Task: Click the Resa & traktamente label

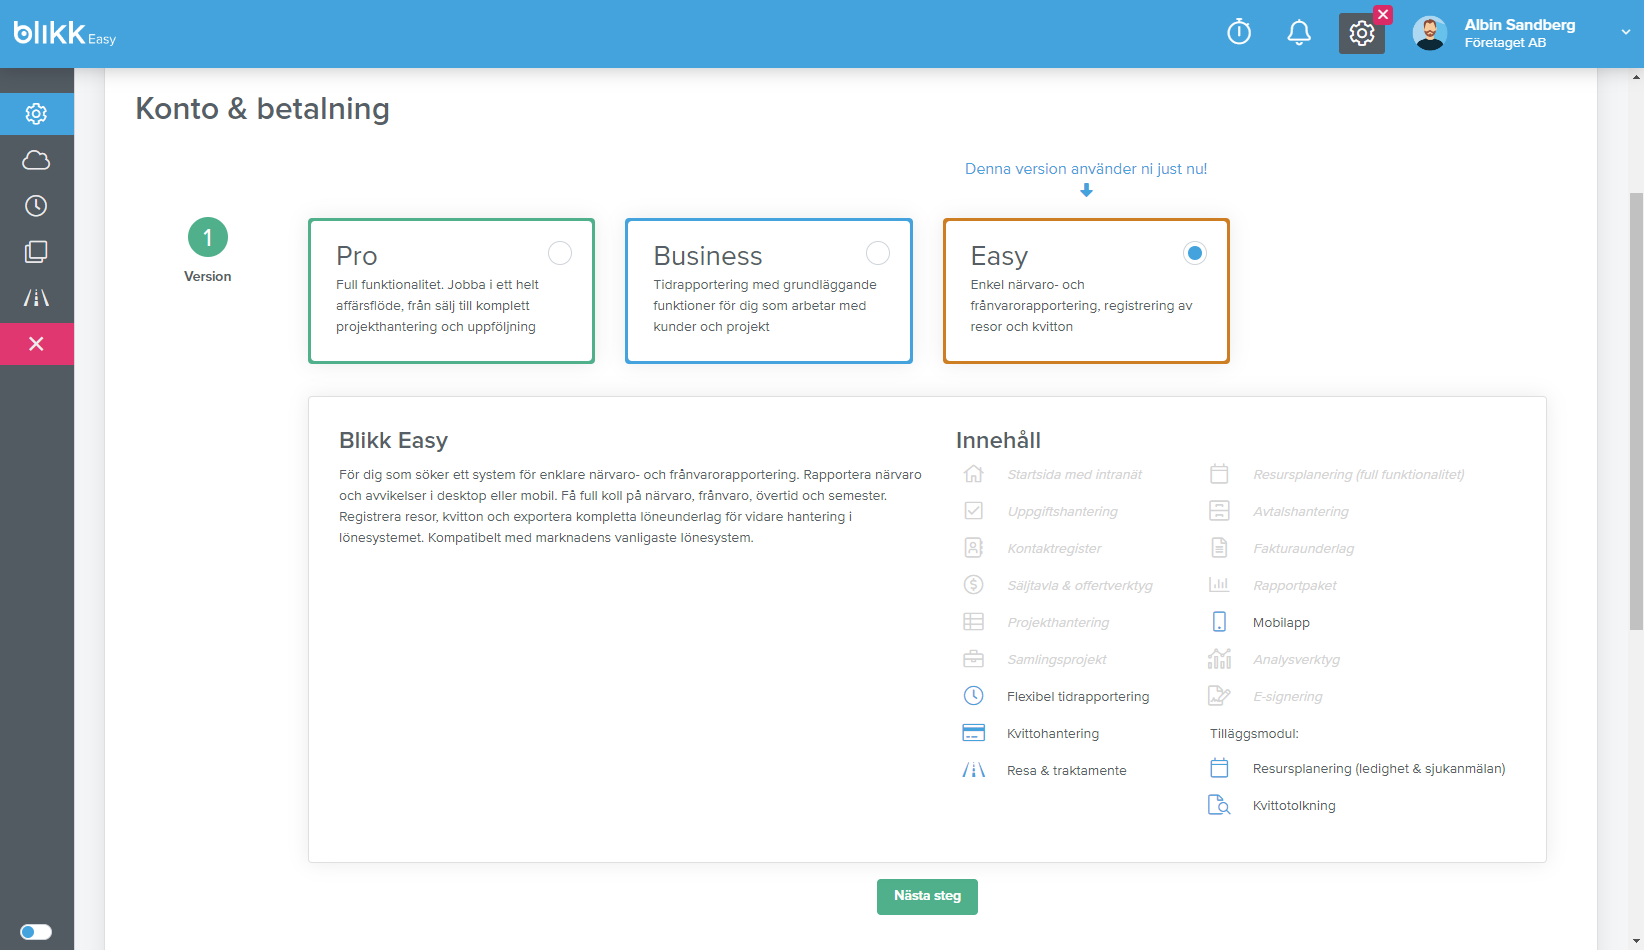Action: click(1067, 771)
